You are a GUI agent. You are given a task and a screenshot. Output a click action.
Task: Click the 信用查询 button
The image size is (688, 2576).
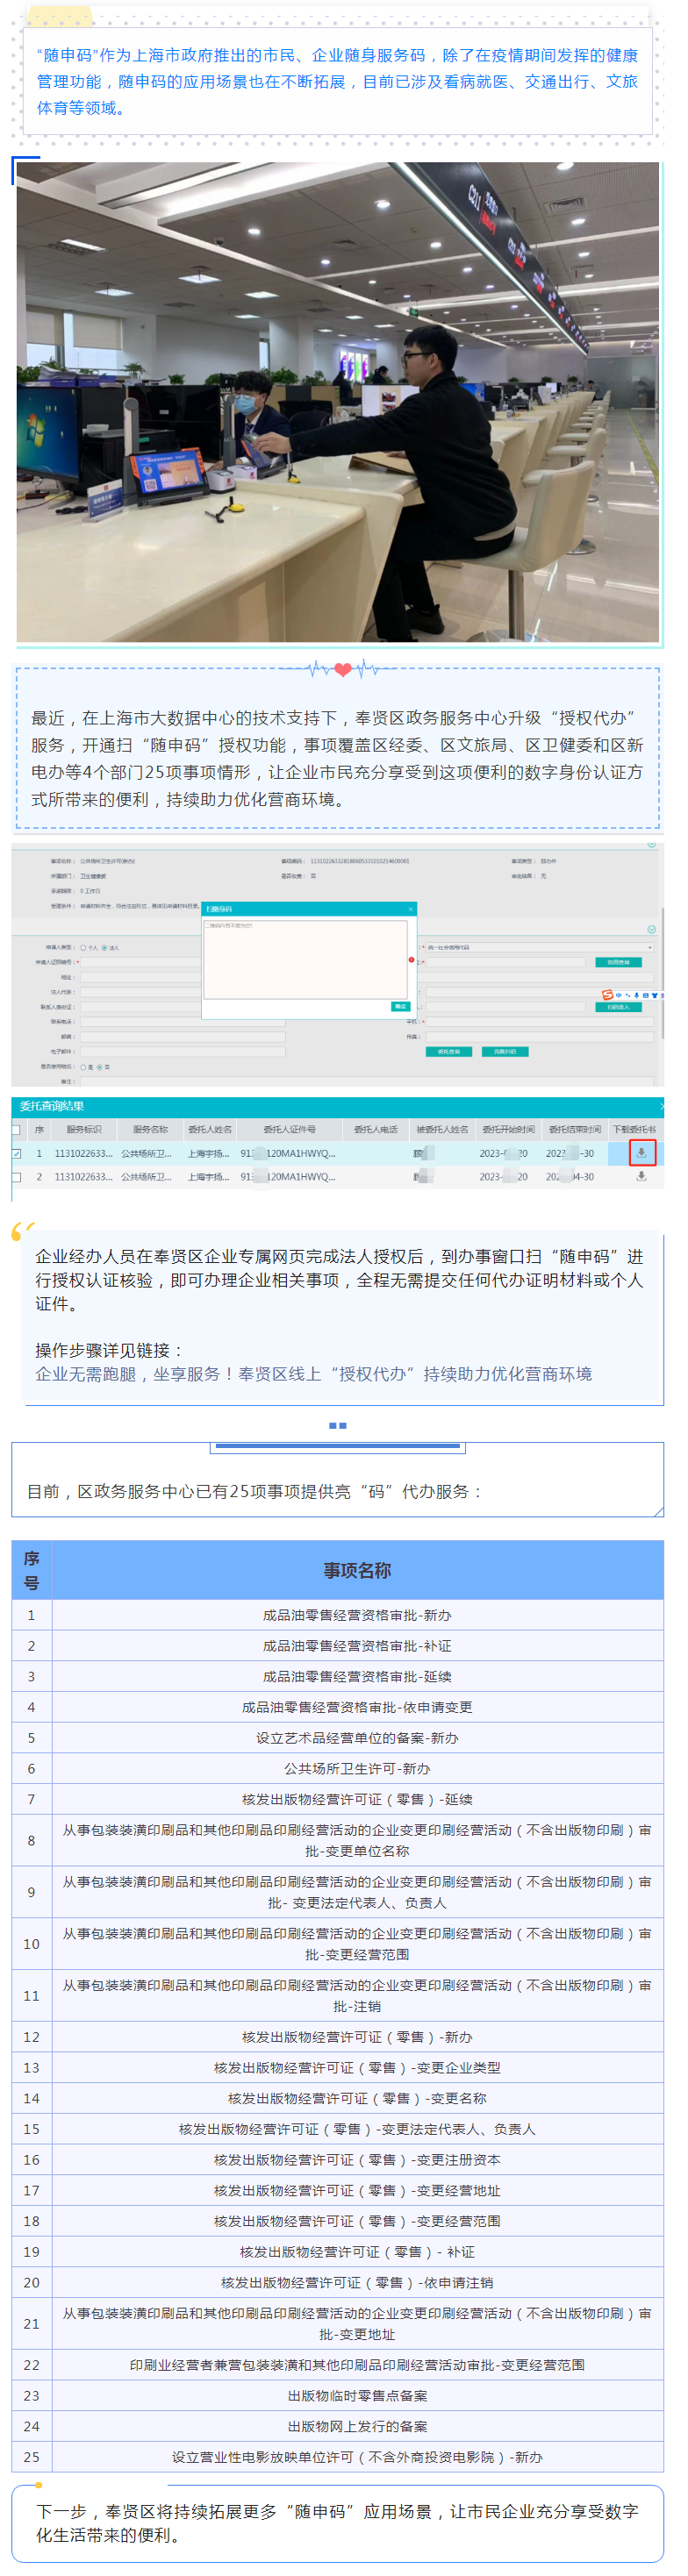point(617,962)
